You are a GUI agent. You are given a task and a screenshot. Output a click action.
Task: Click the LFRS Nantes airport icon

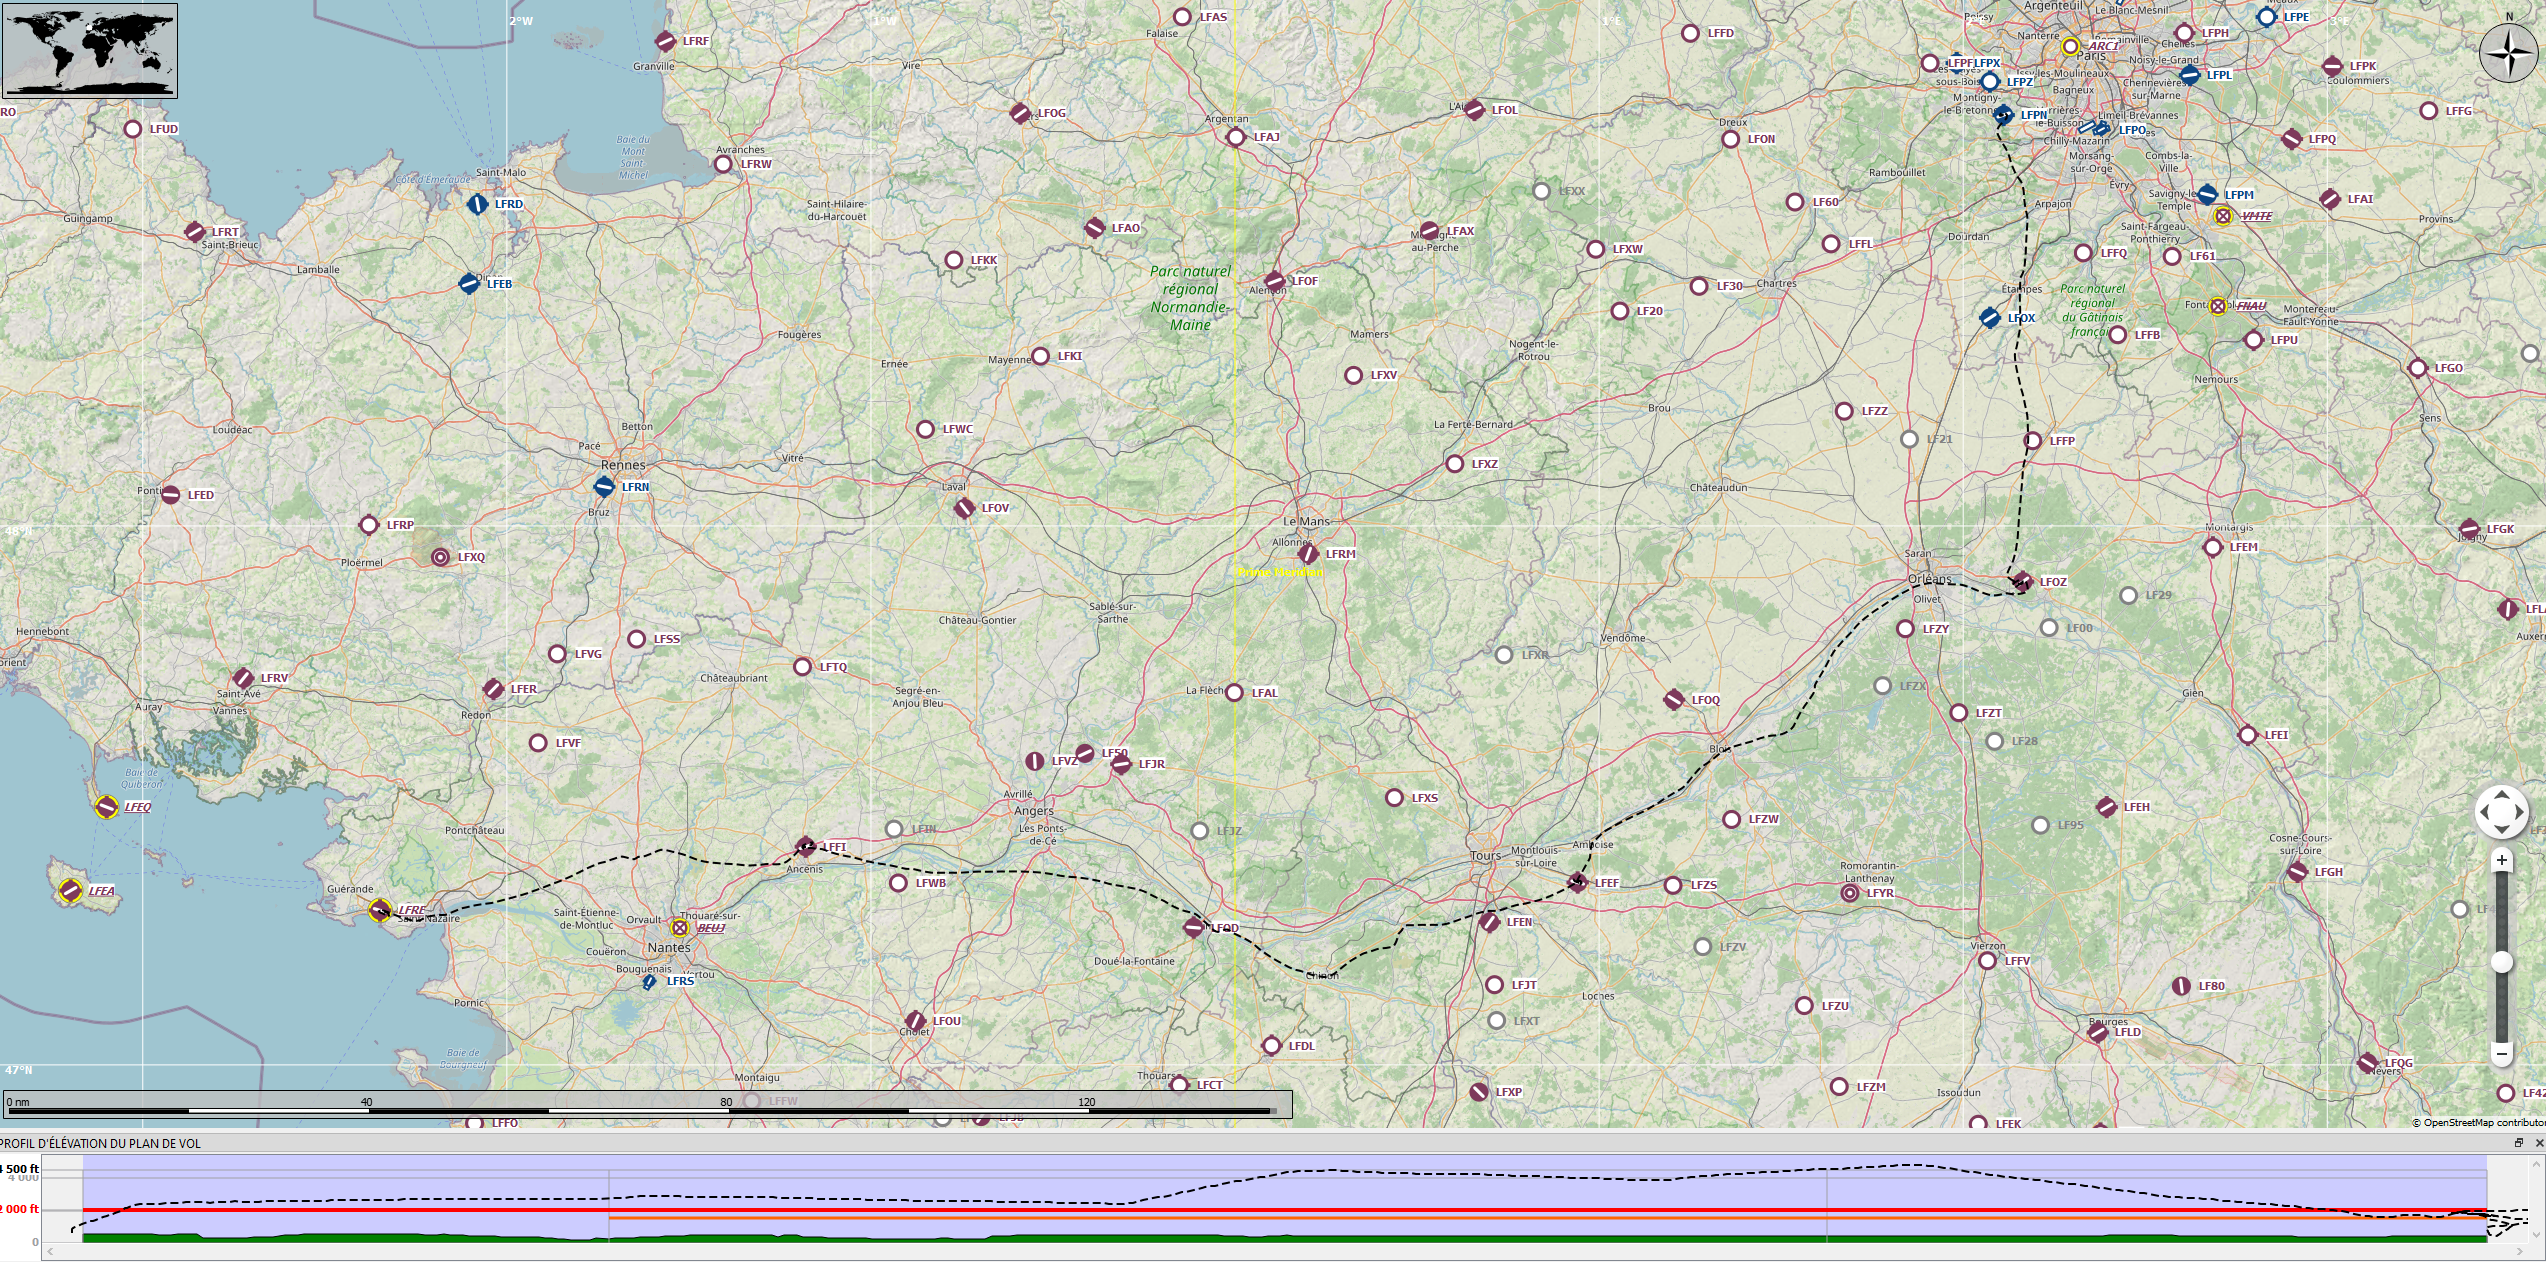[649, 982]
